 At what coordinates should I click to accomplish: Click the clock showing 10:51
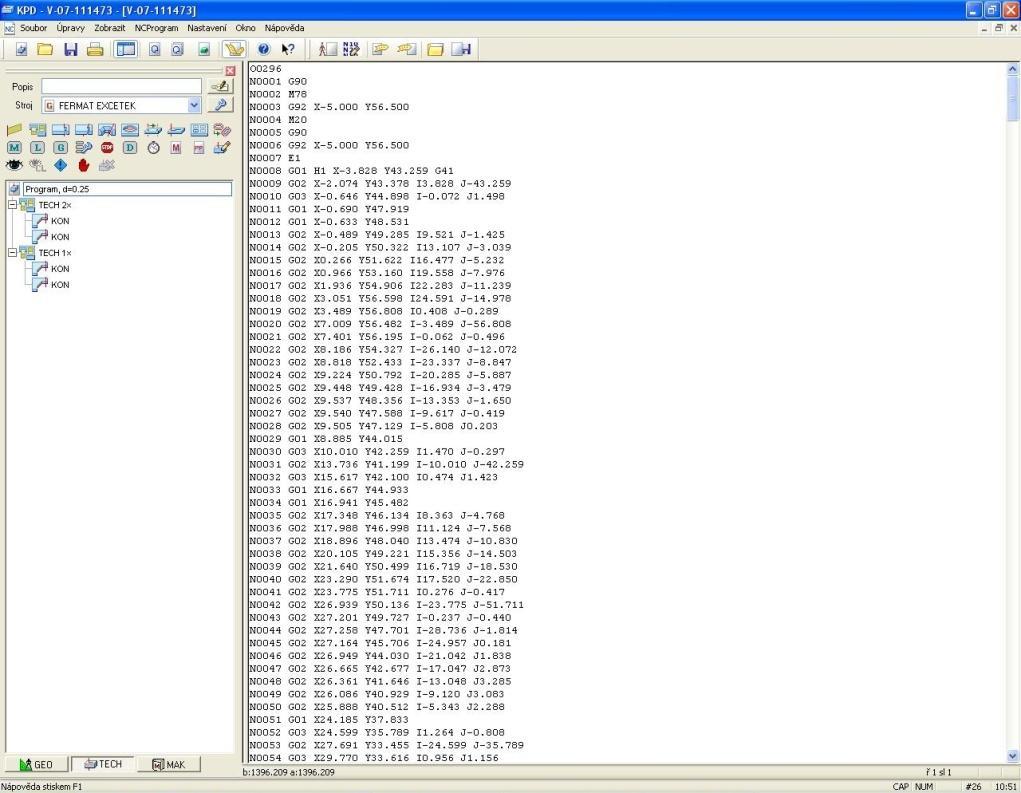pos(1006,786)
